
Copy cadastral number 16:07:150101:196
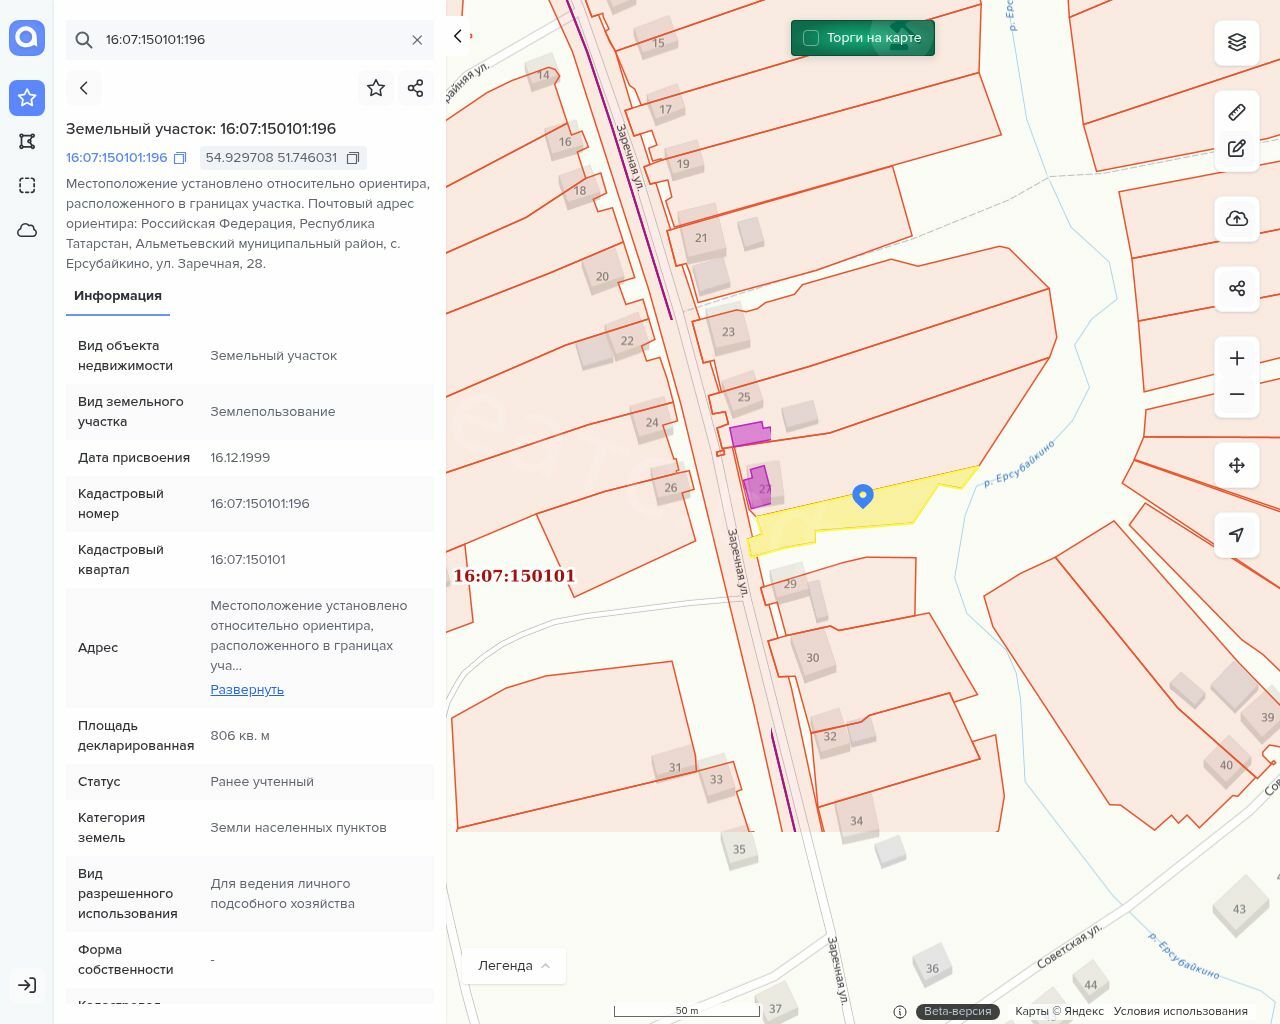180,158
